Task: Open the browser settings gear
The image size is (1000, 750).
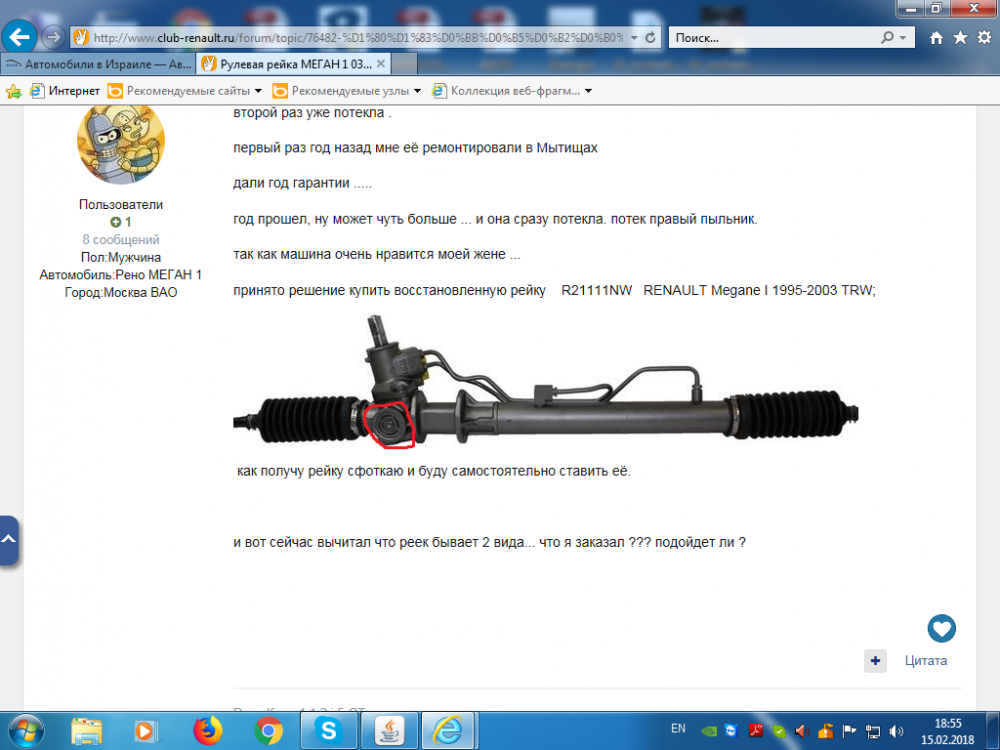Action: (x=984, y=38)
